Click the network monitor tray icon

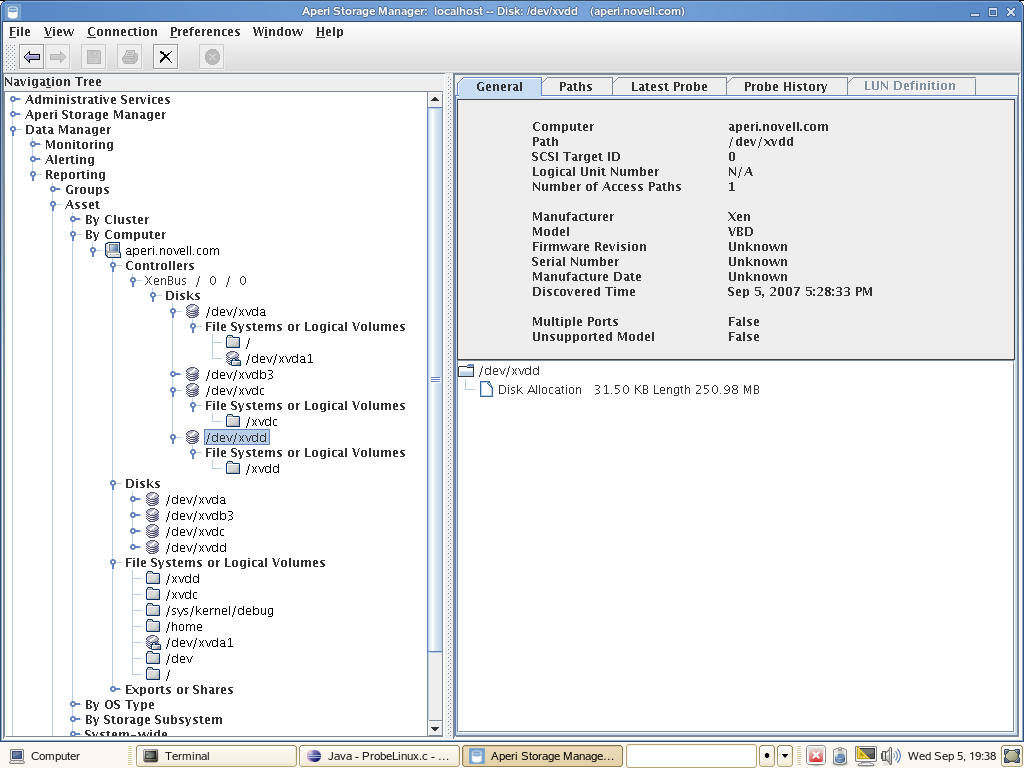[866, 756]
